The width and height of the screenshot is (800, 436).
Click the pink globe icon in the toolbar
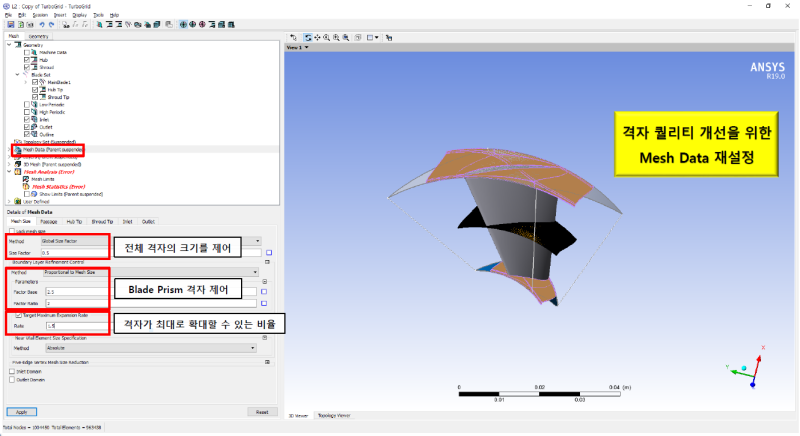(202, 24)
